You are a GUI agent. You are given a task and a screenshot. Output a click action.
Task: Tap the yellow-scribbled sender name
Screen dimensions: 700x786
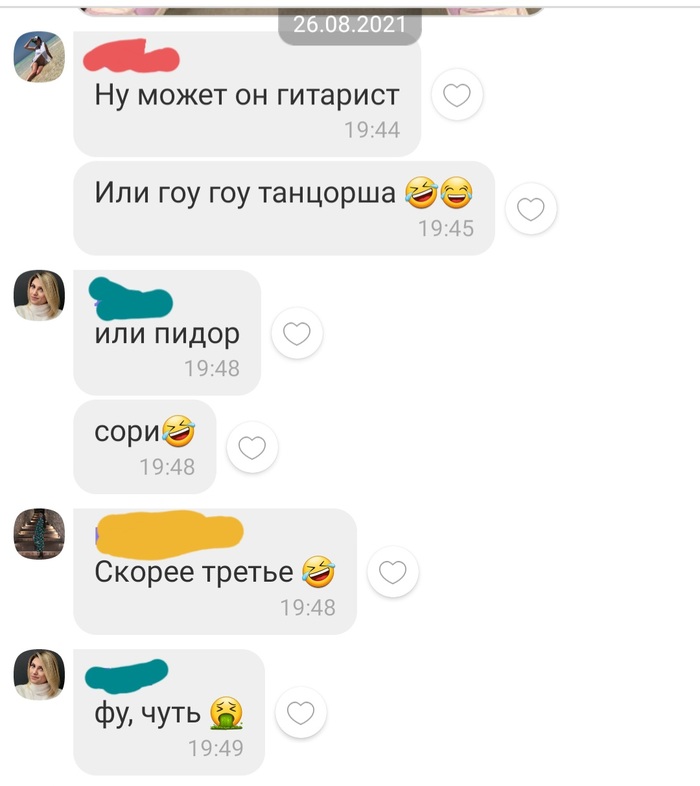click(x=169, y=535)
